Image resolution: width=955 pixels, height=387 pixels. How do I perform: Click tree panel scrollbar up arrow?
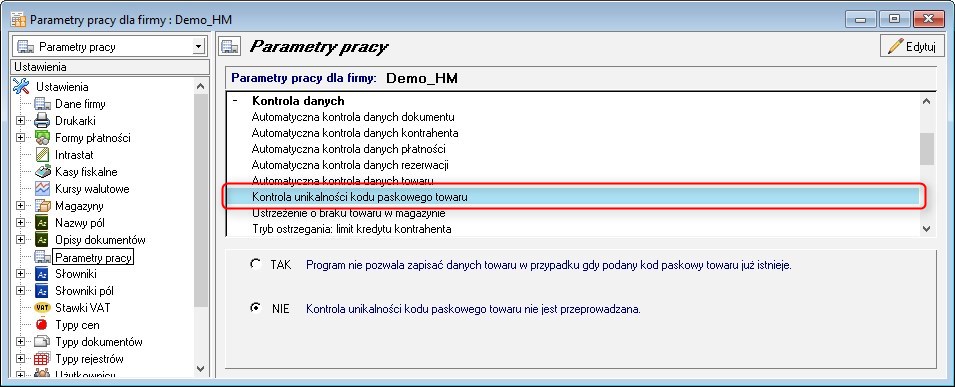(x=201, y=87)
